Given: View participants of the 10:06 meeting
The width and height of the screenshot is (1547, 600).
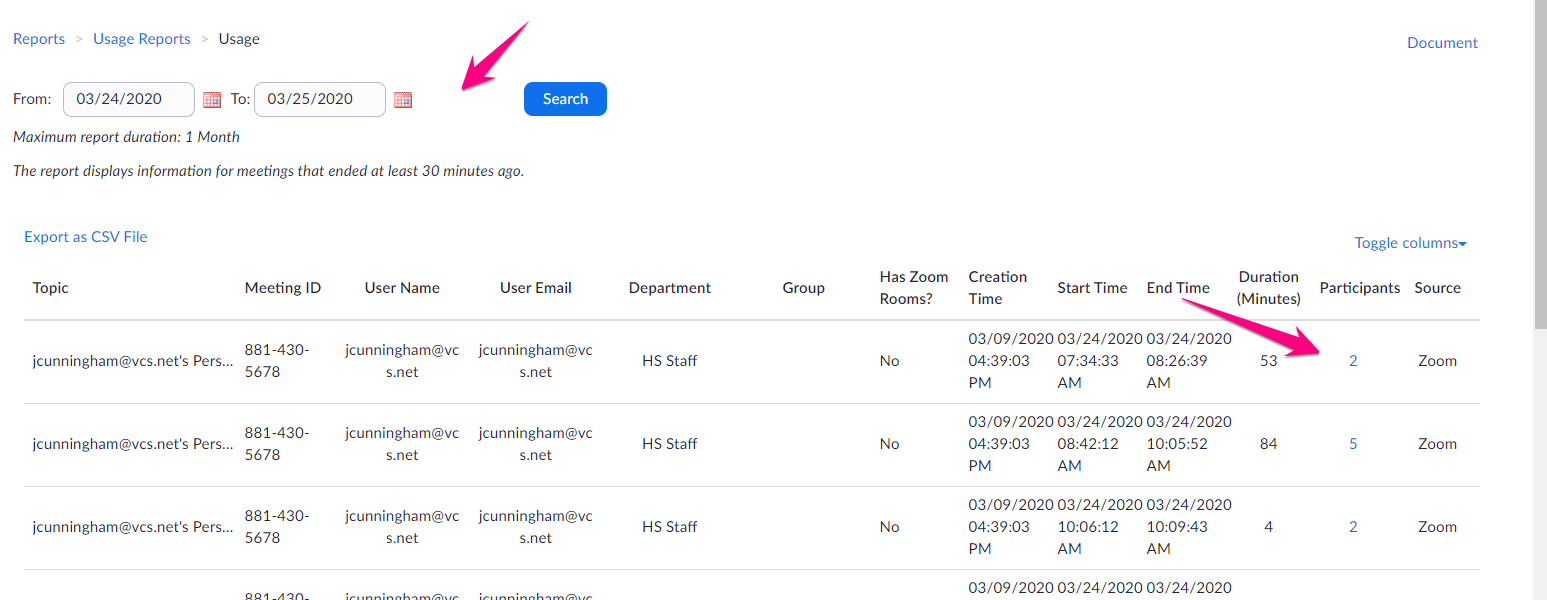Looking at the screenshot, I should coord(1353,526).
